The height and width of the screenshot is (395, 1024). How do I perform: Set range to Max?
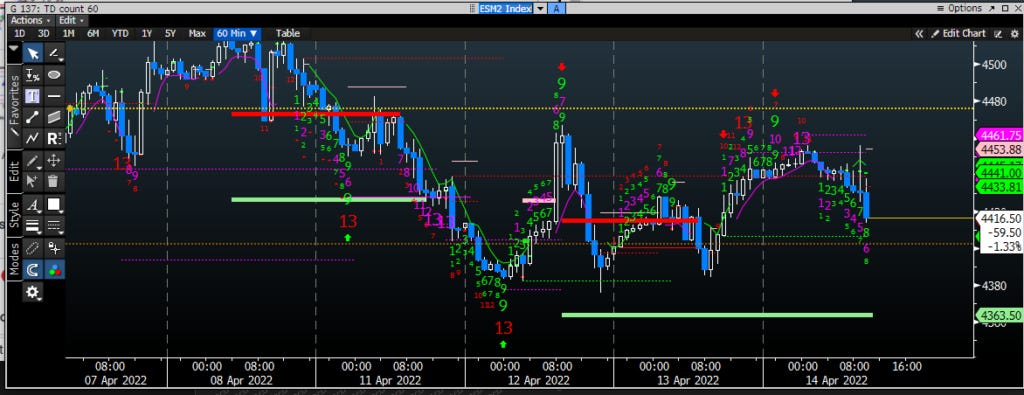197,33
